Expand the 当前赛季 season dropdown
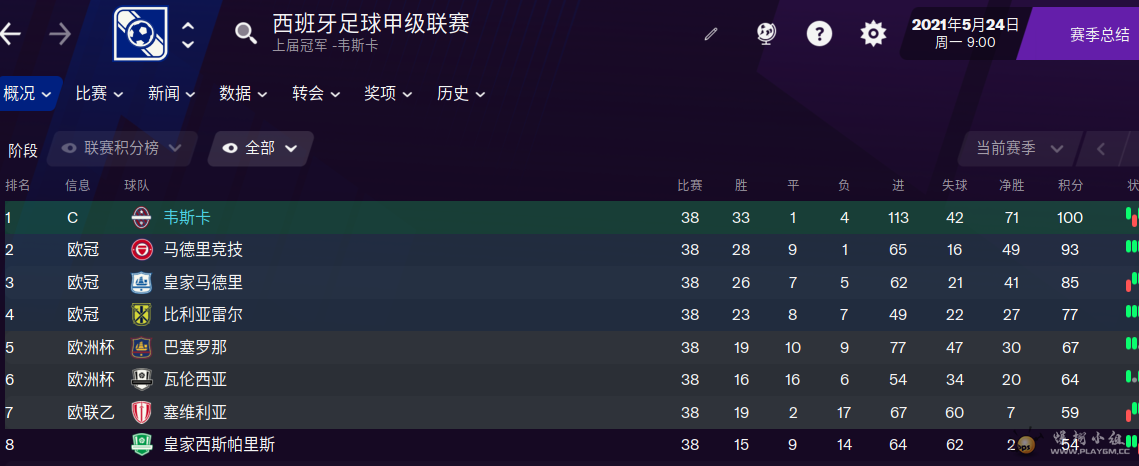Image resolution: width=1139 pixels, height=466 pixels. 1019,148
